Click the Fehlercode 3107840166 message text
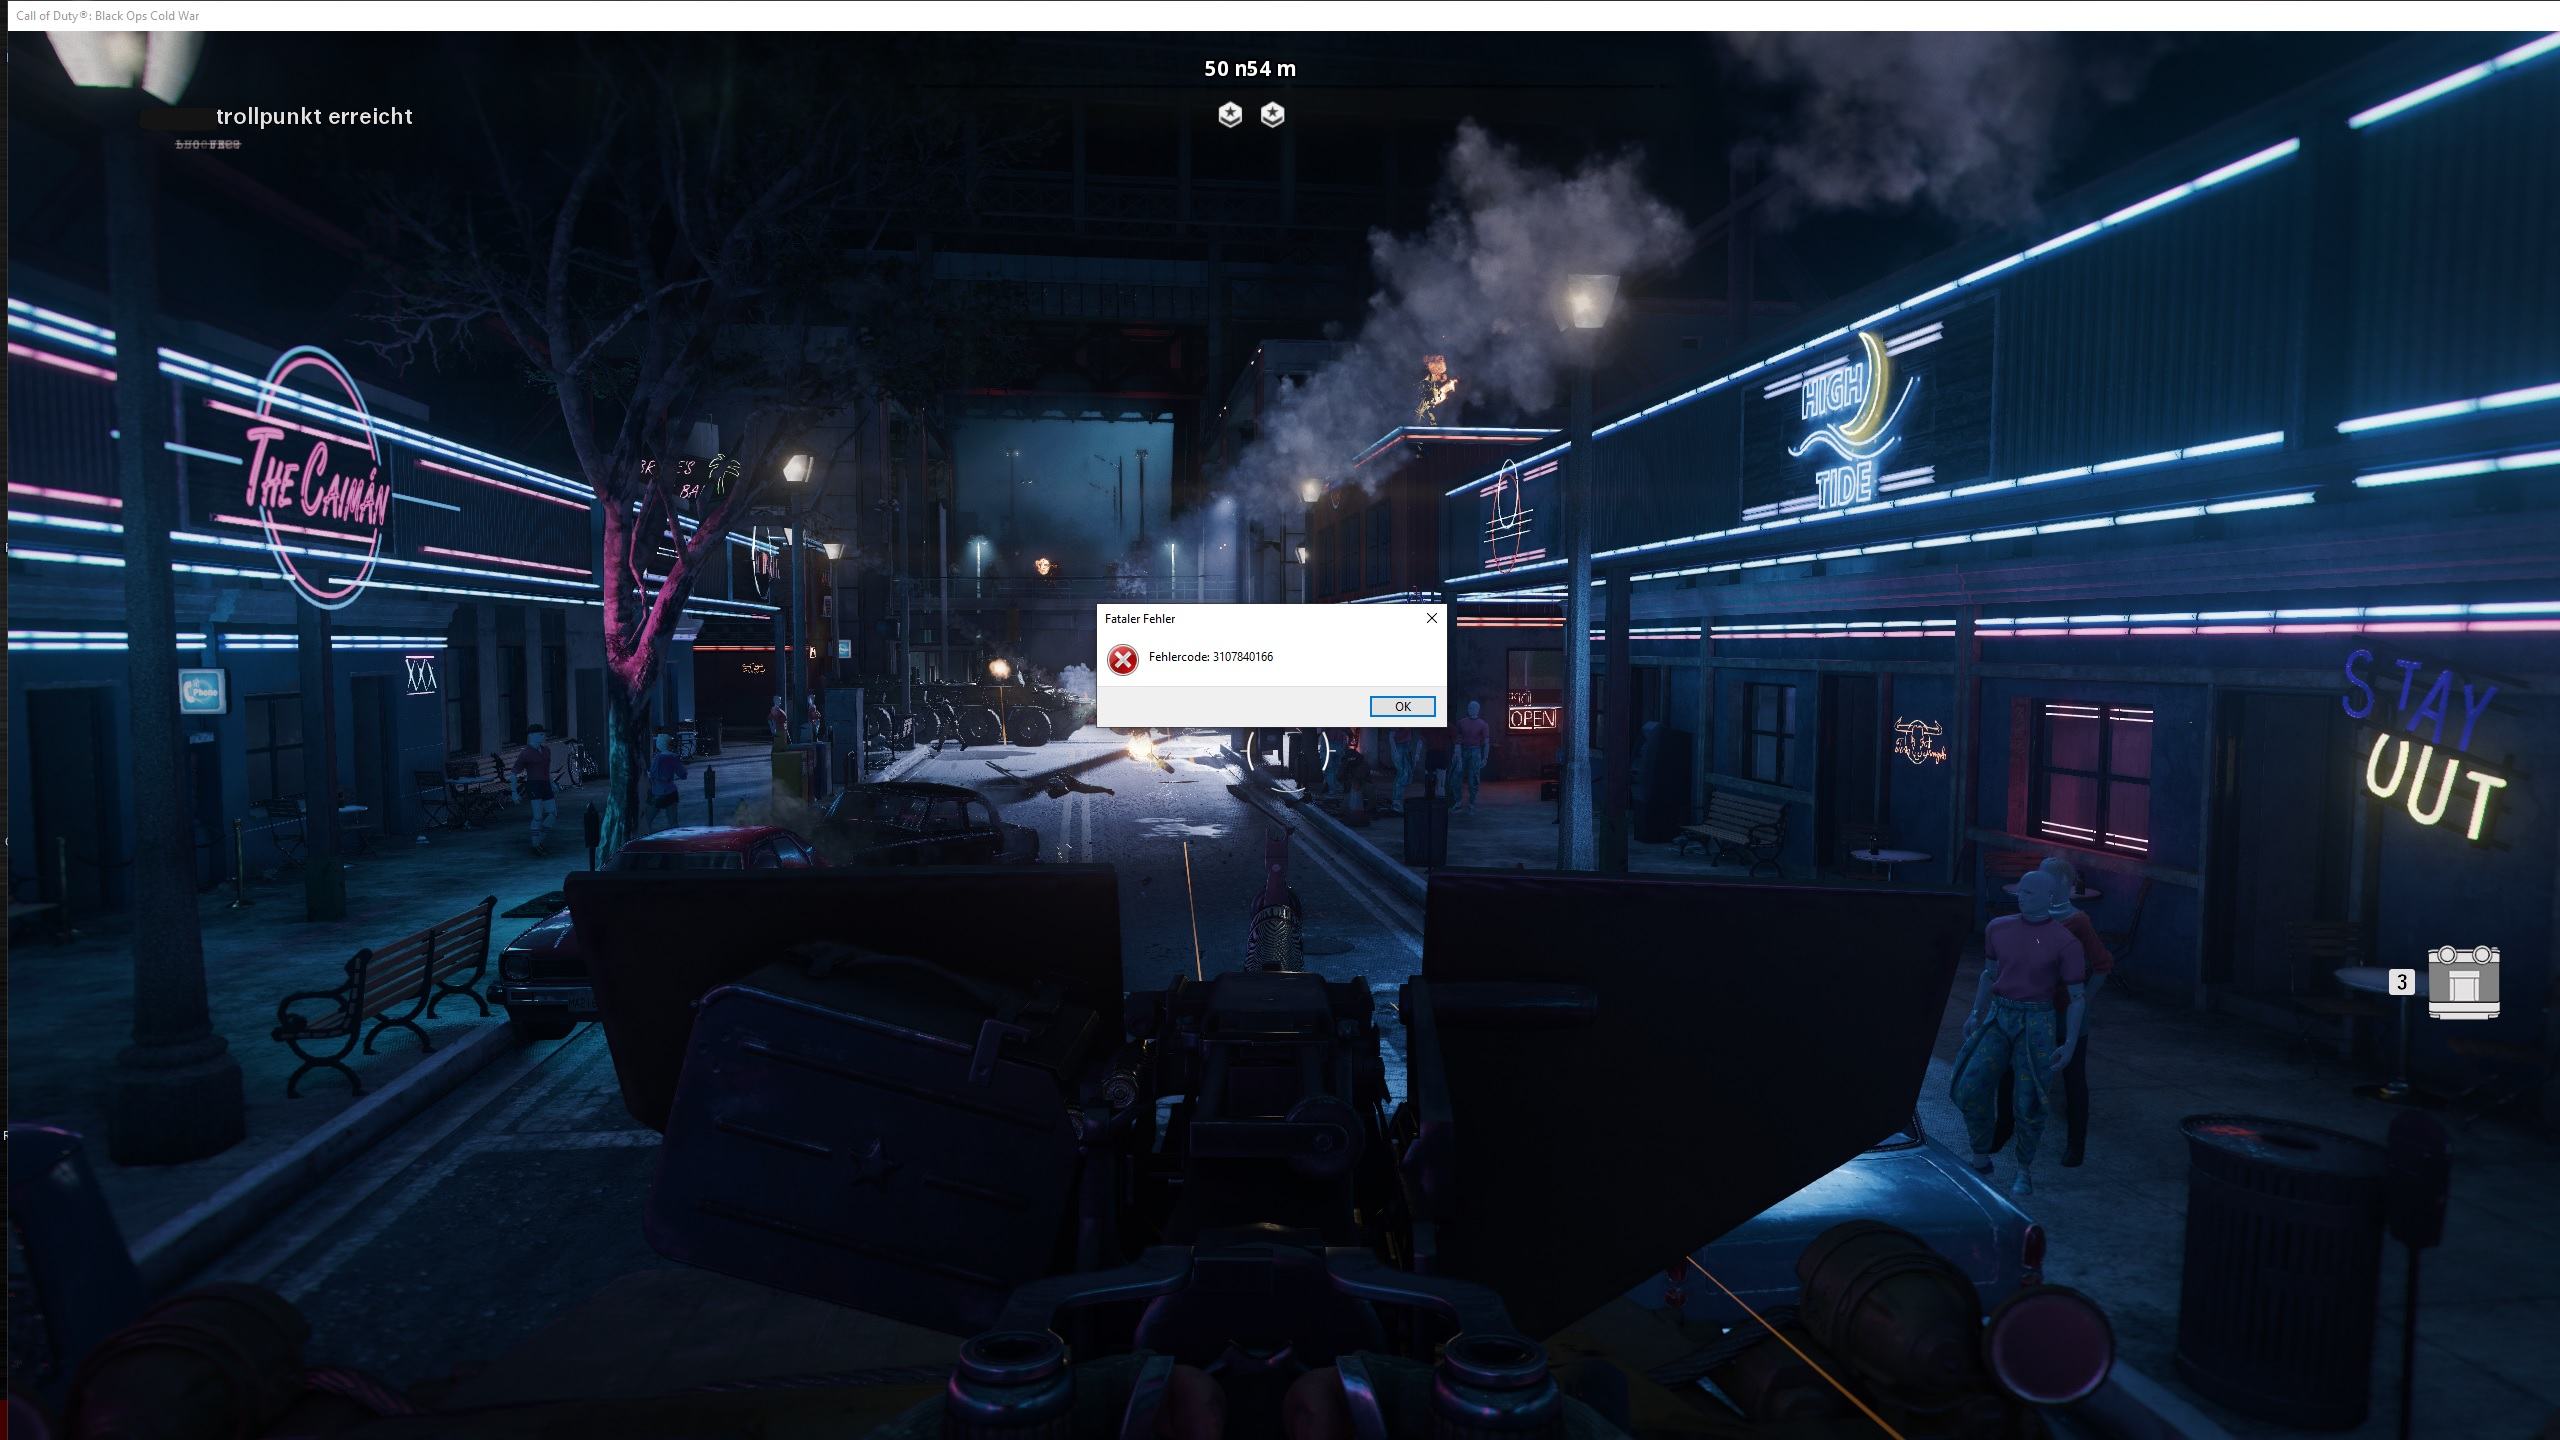Image resolution: width=2560 pixels, height=1440 pixels. pyautogui.click(x=1210, y=657)
